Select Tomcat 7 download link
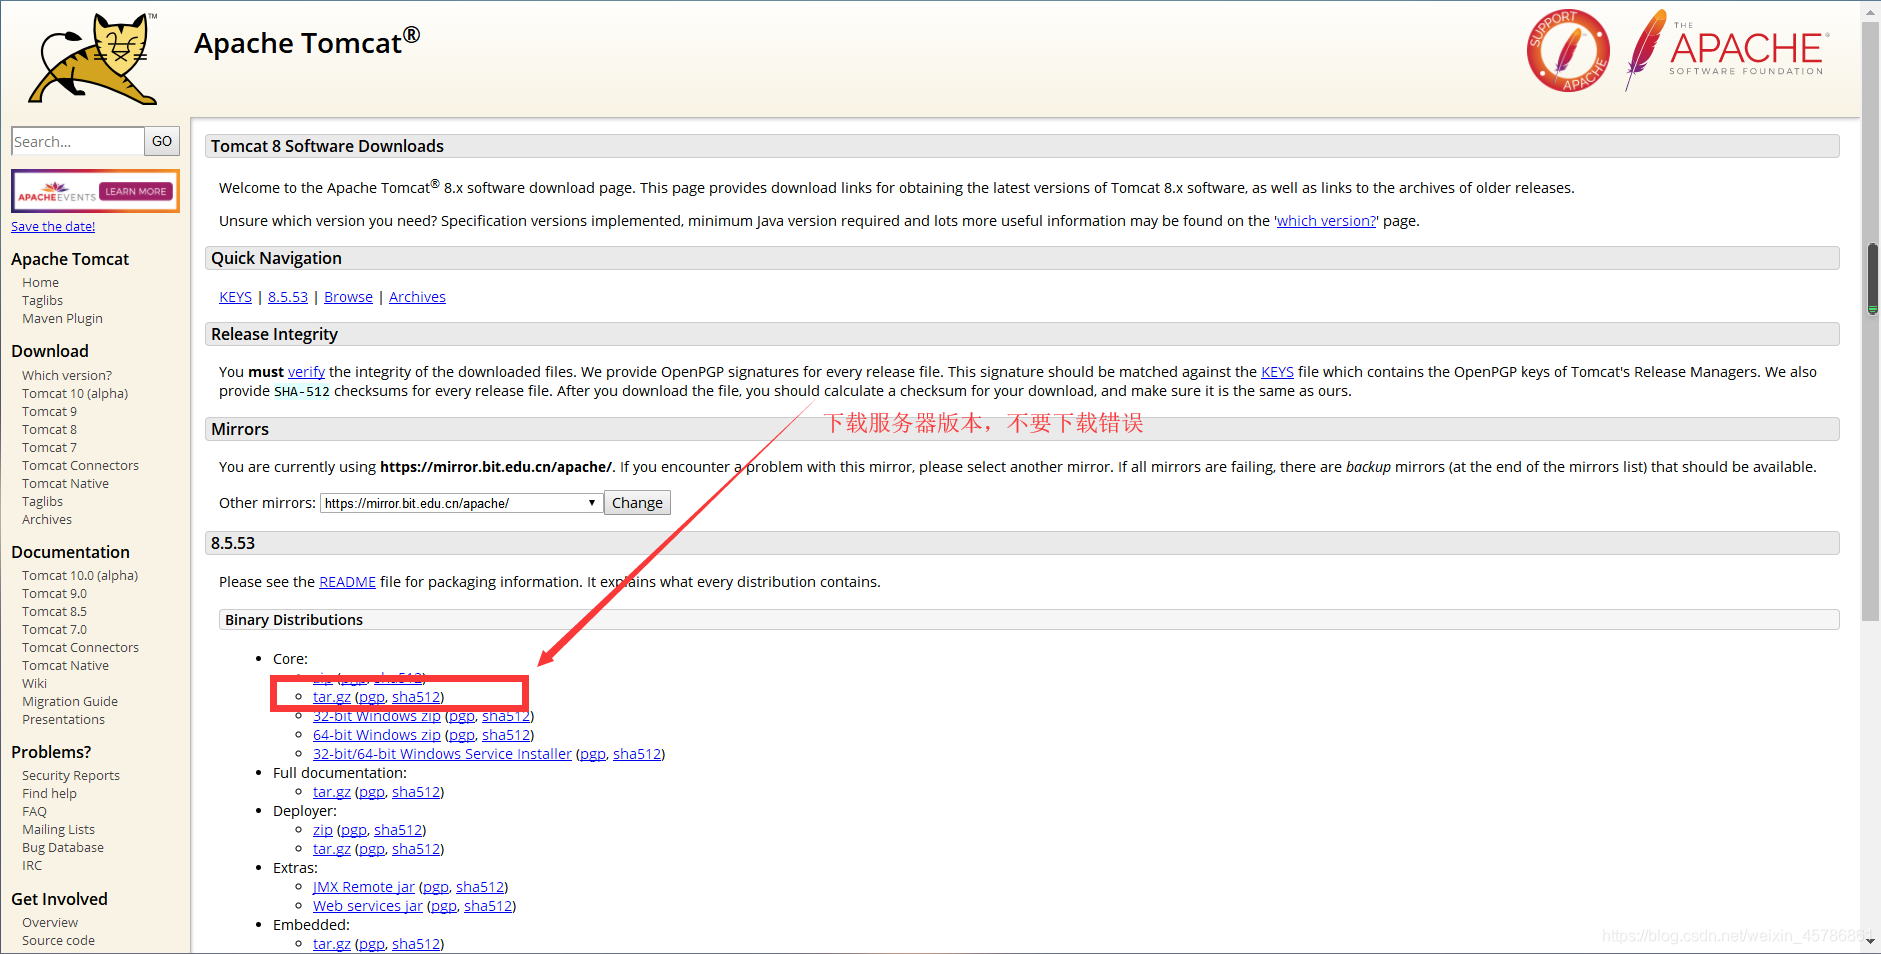Image resolution: width=1881 pixels, height=954 pixels. coord(49,448)
